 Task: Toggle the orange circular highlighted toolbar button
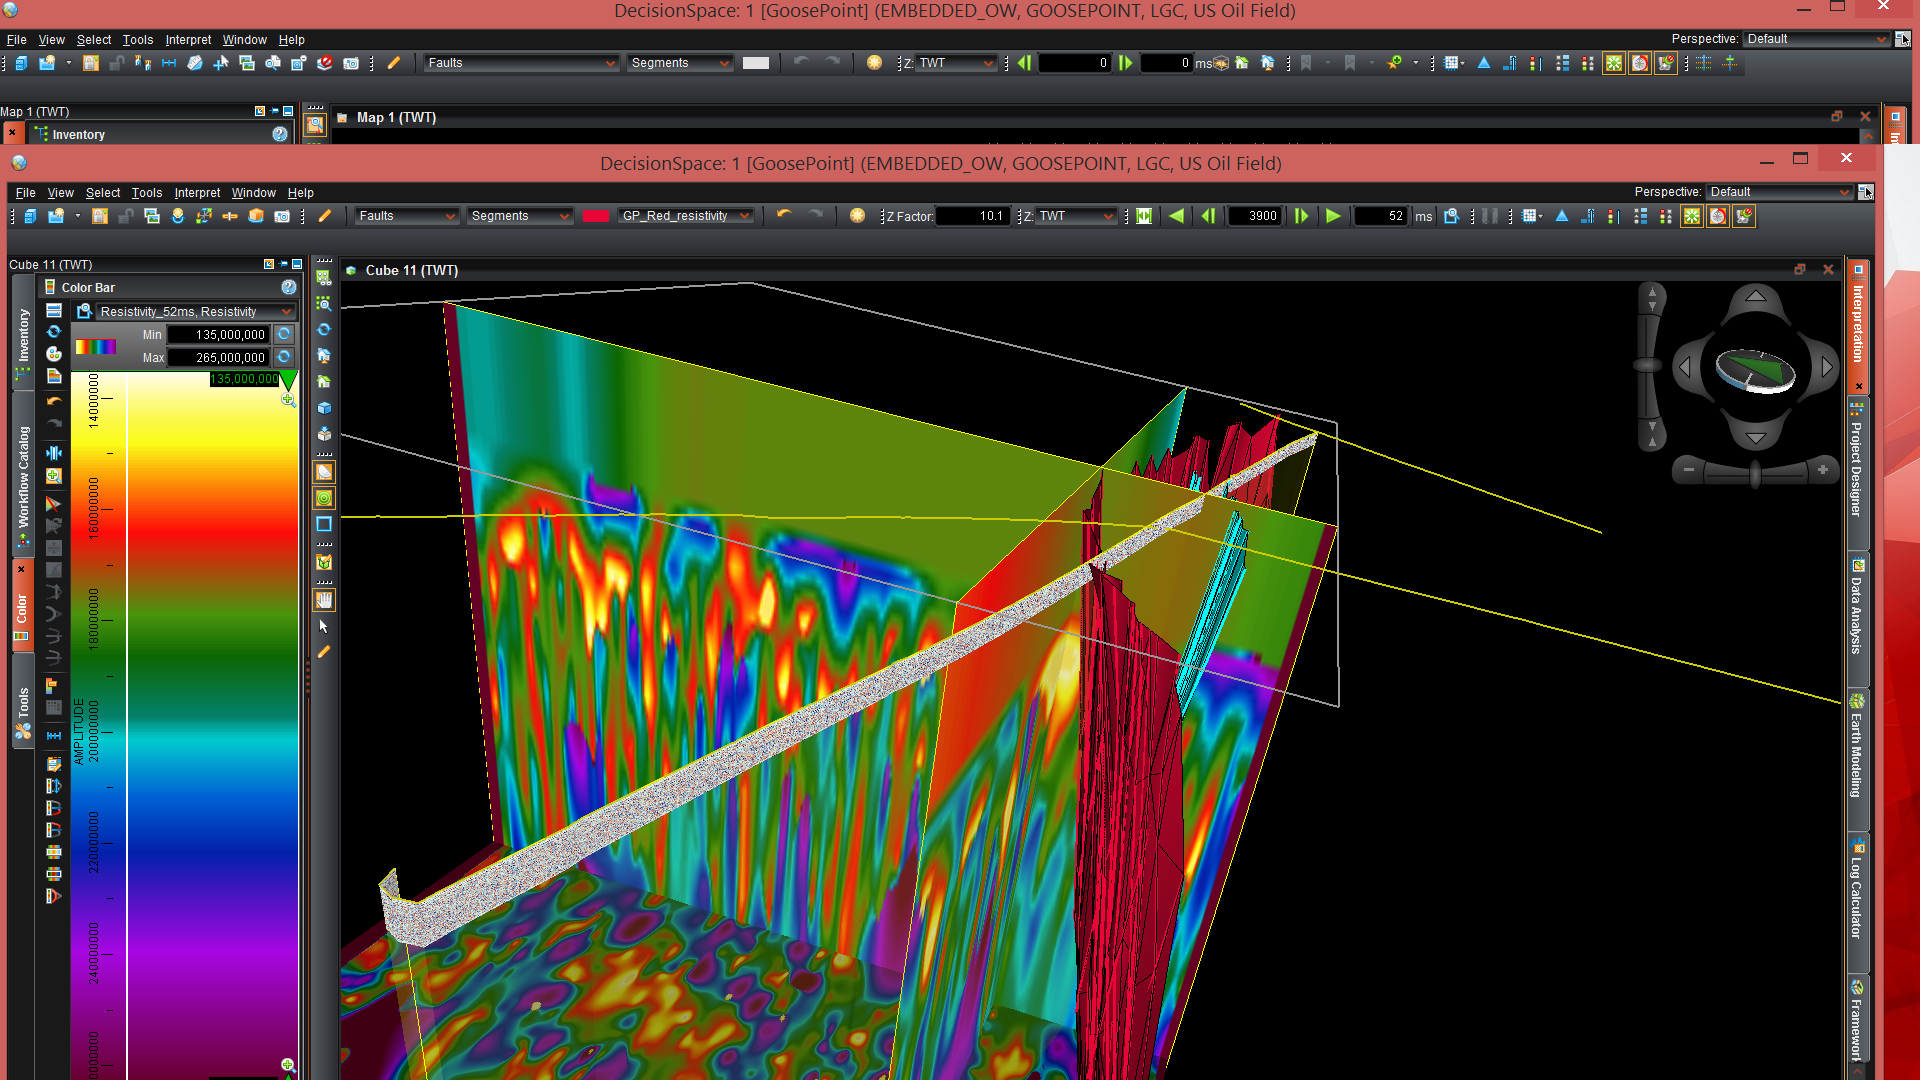(1718, 216)
